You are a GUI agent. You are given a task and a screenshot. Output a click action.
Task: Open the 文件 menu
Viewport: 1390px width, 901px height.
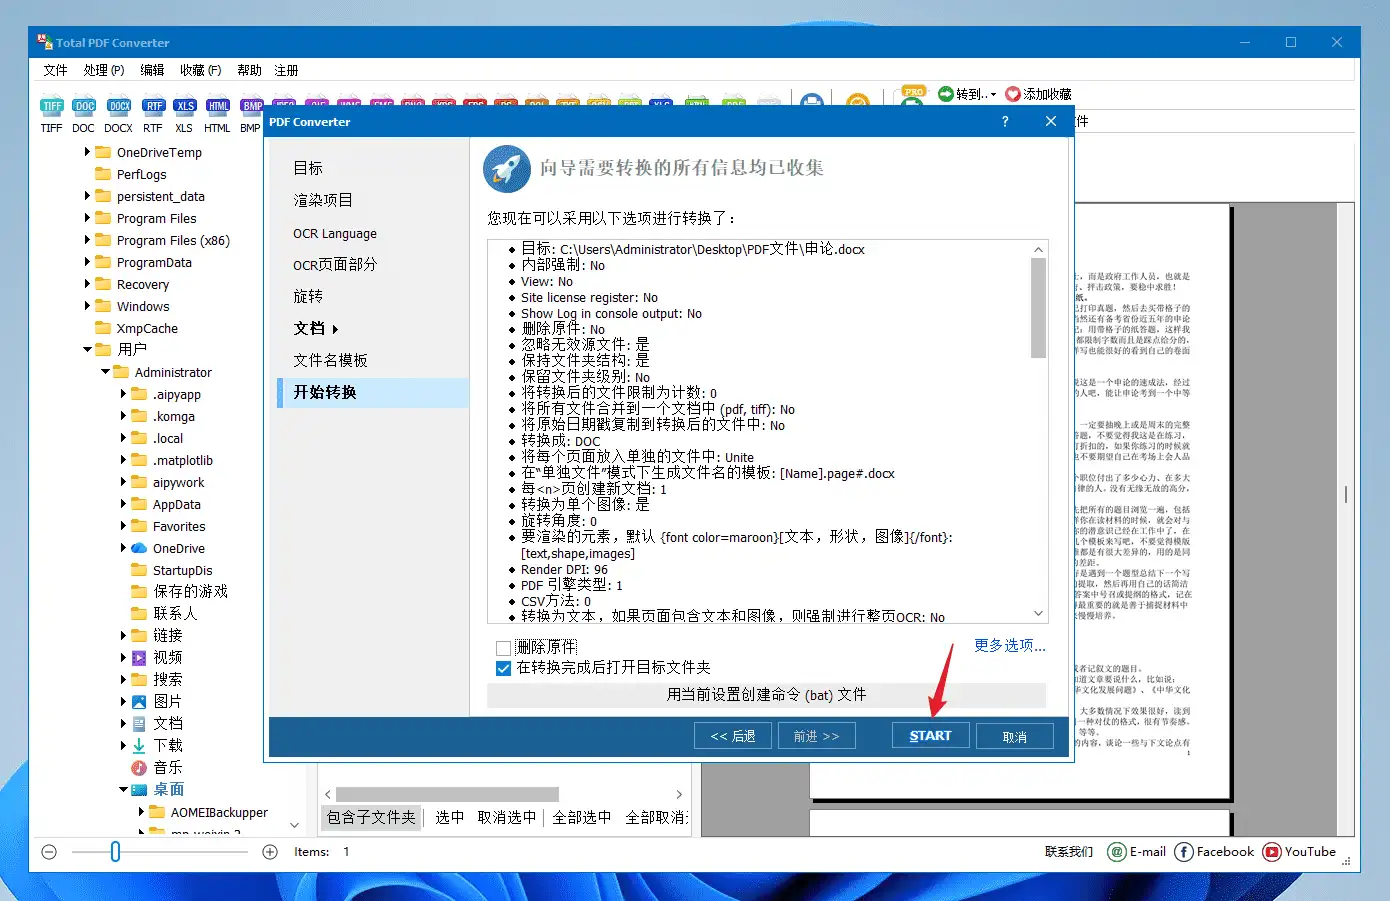[x=56, y=70]
